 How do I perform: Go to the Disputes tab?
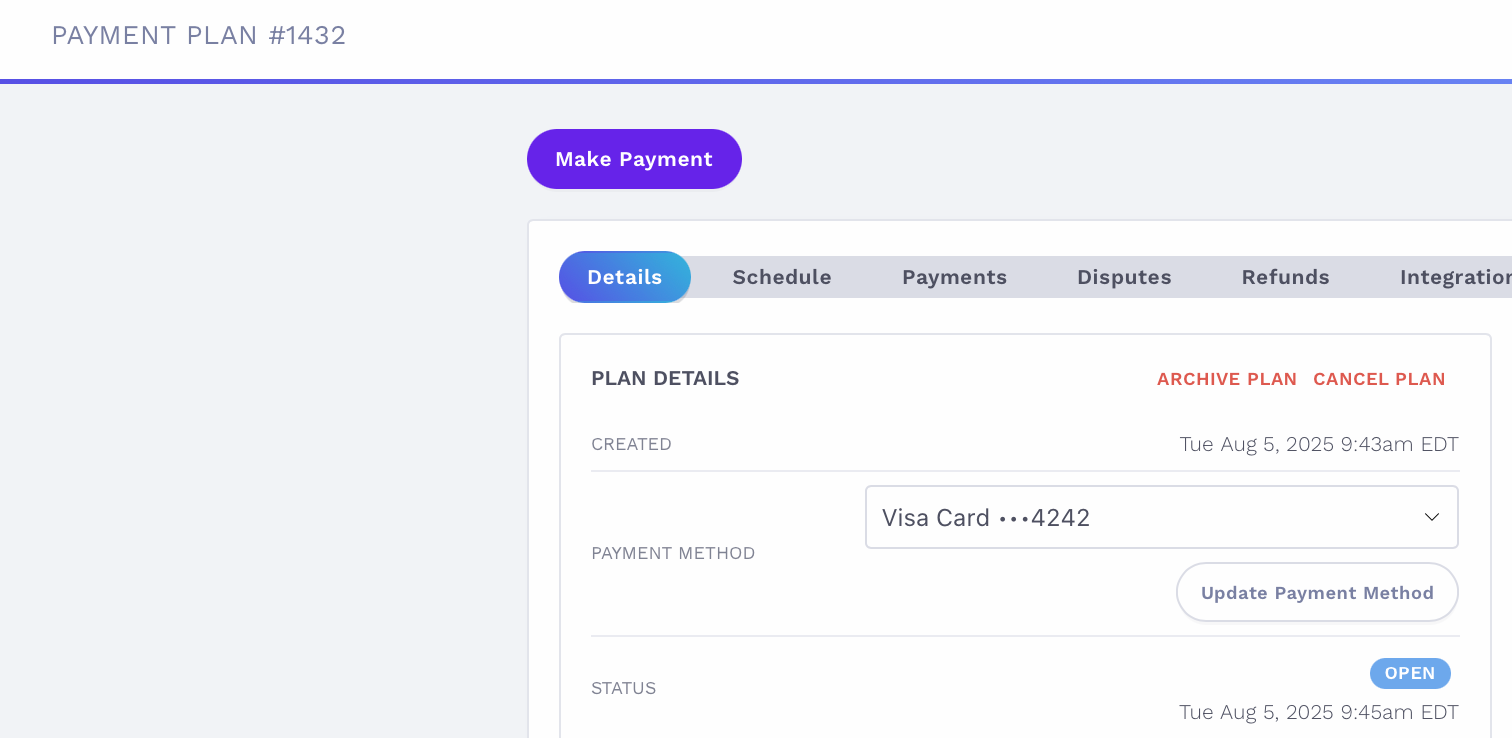click(x=1124, y=277)
